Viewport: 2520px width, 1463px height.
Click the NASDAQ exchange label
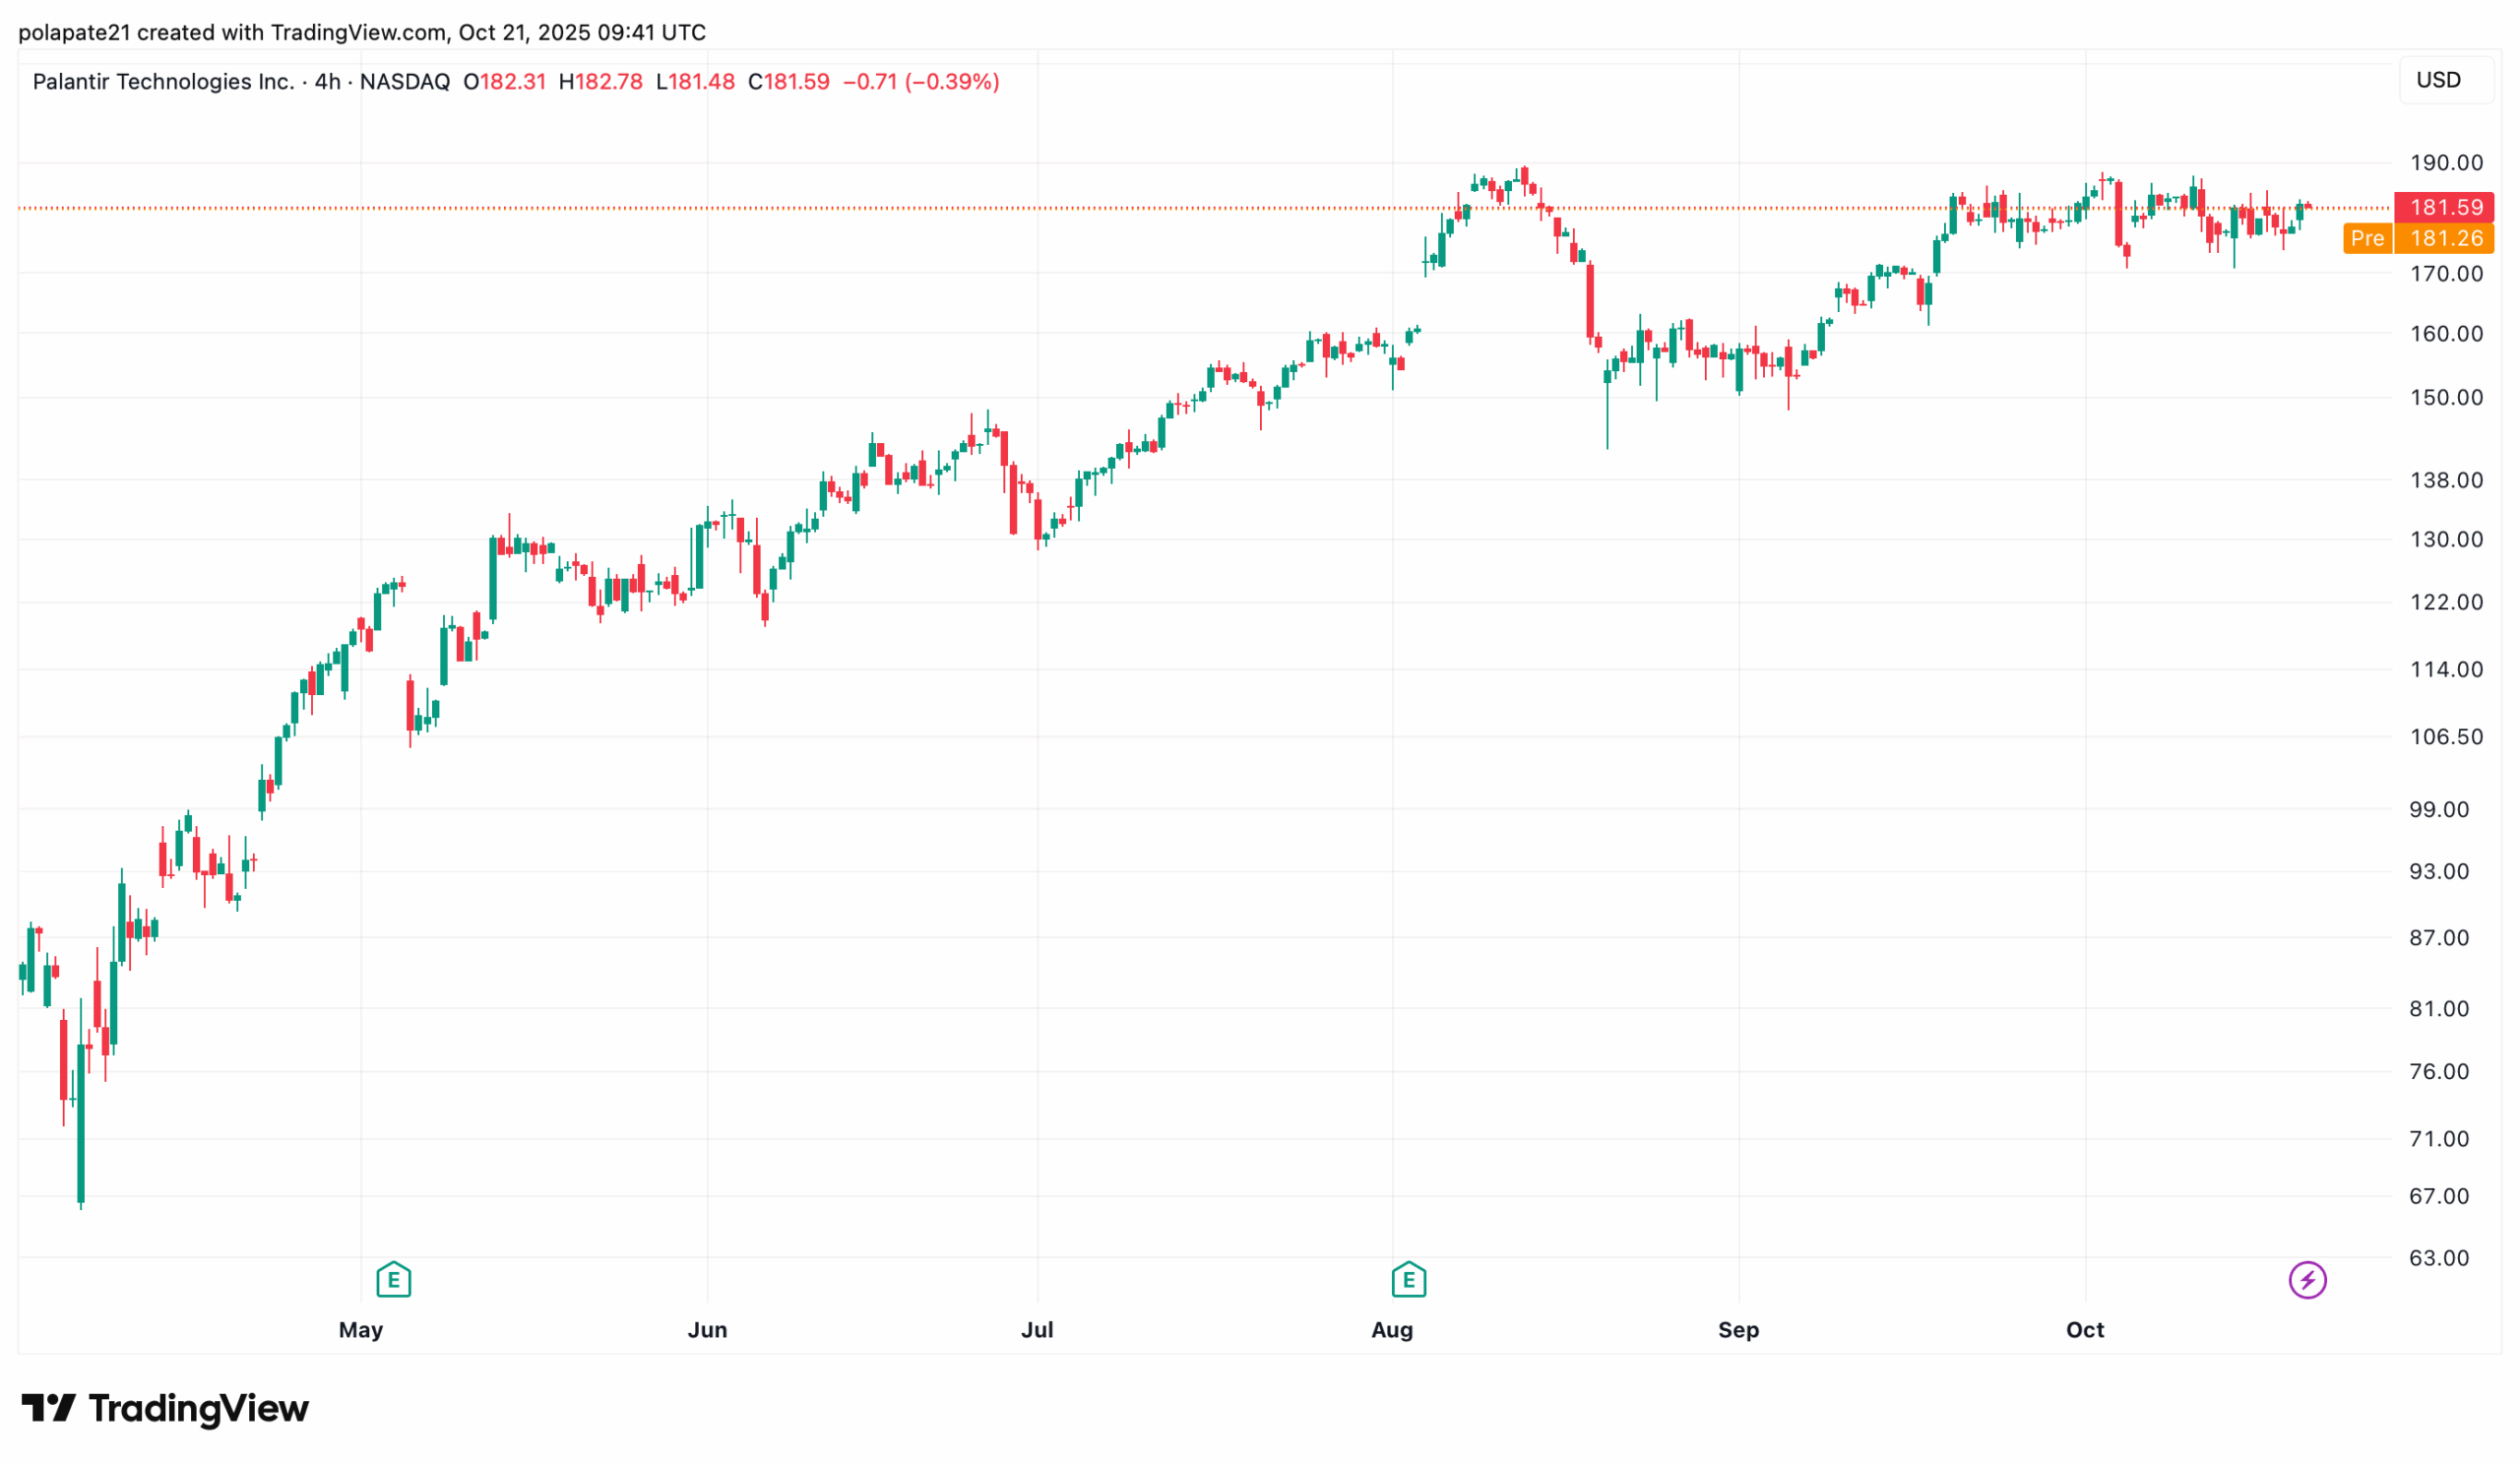[x=405, y=82]
